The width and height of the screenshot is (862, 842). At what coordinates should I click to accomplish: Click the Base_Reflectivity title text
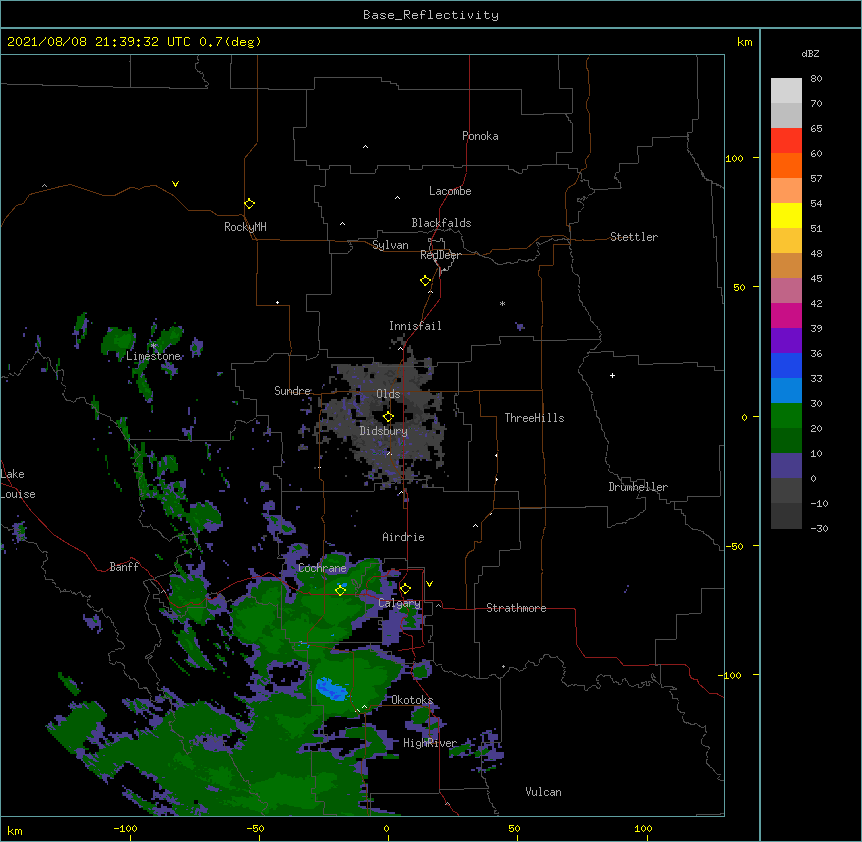coord(431,15)
